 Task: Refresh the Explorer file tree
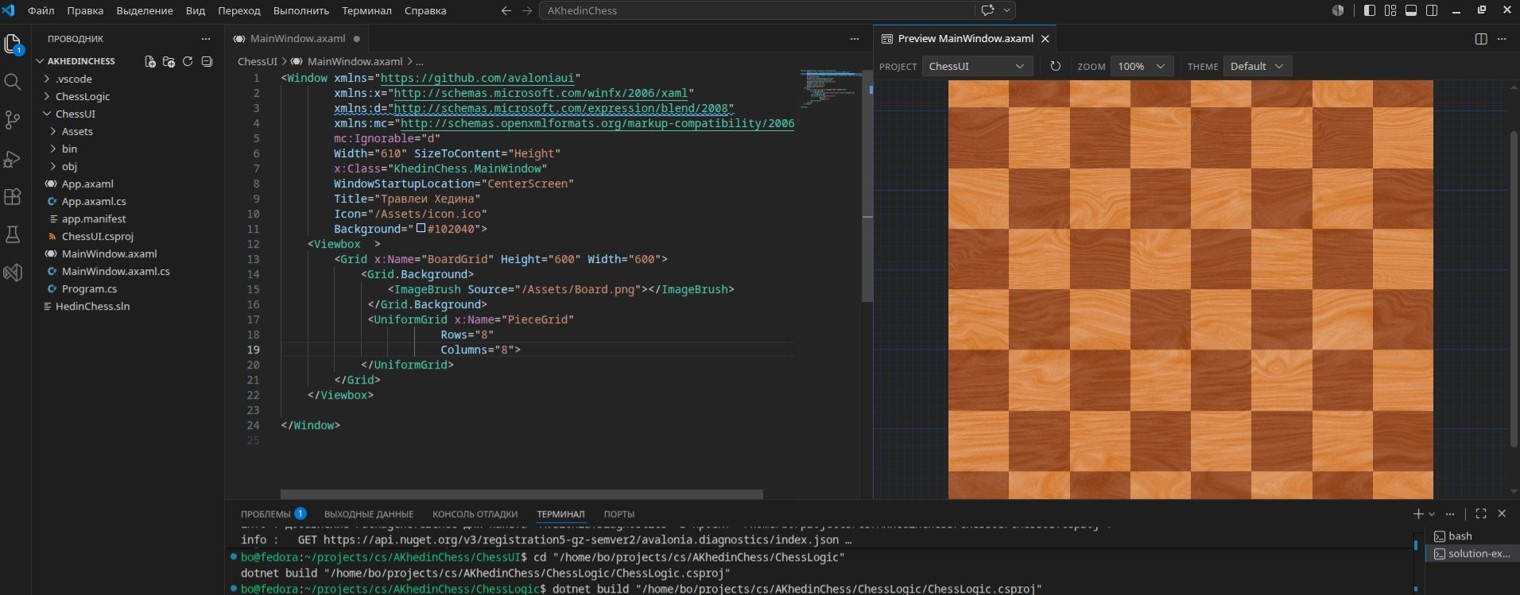click(187, 61)
